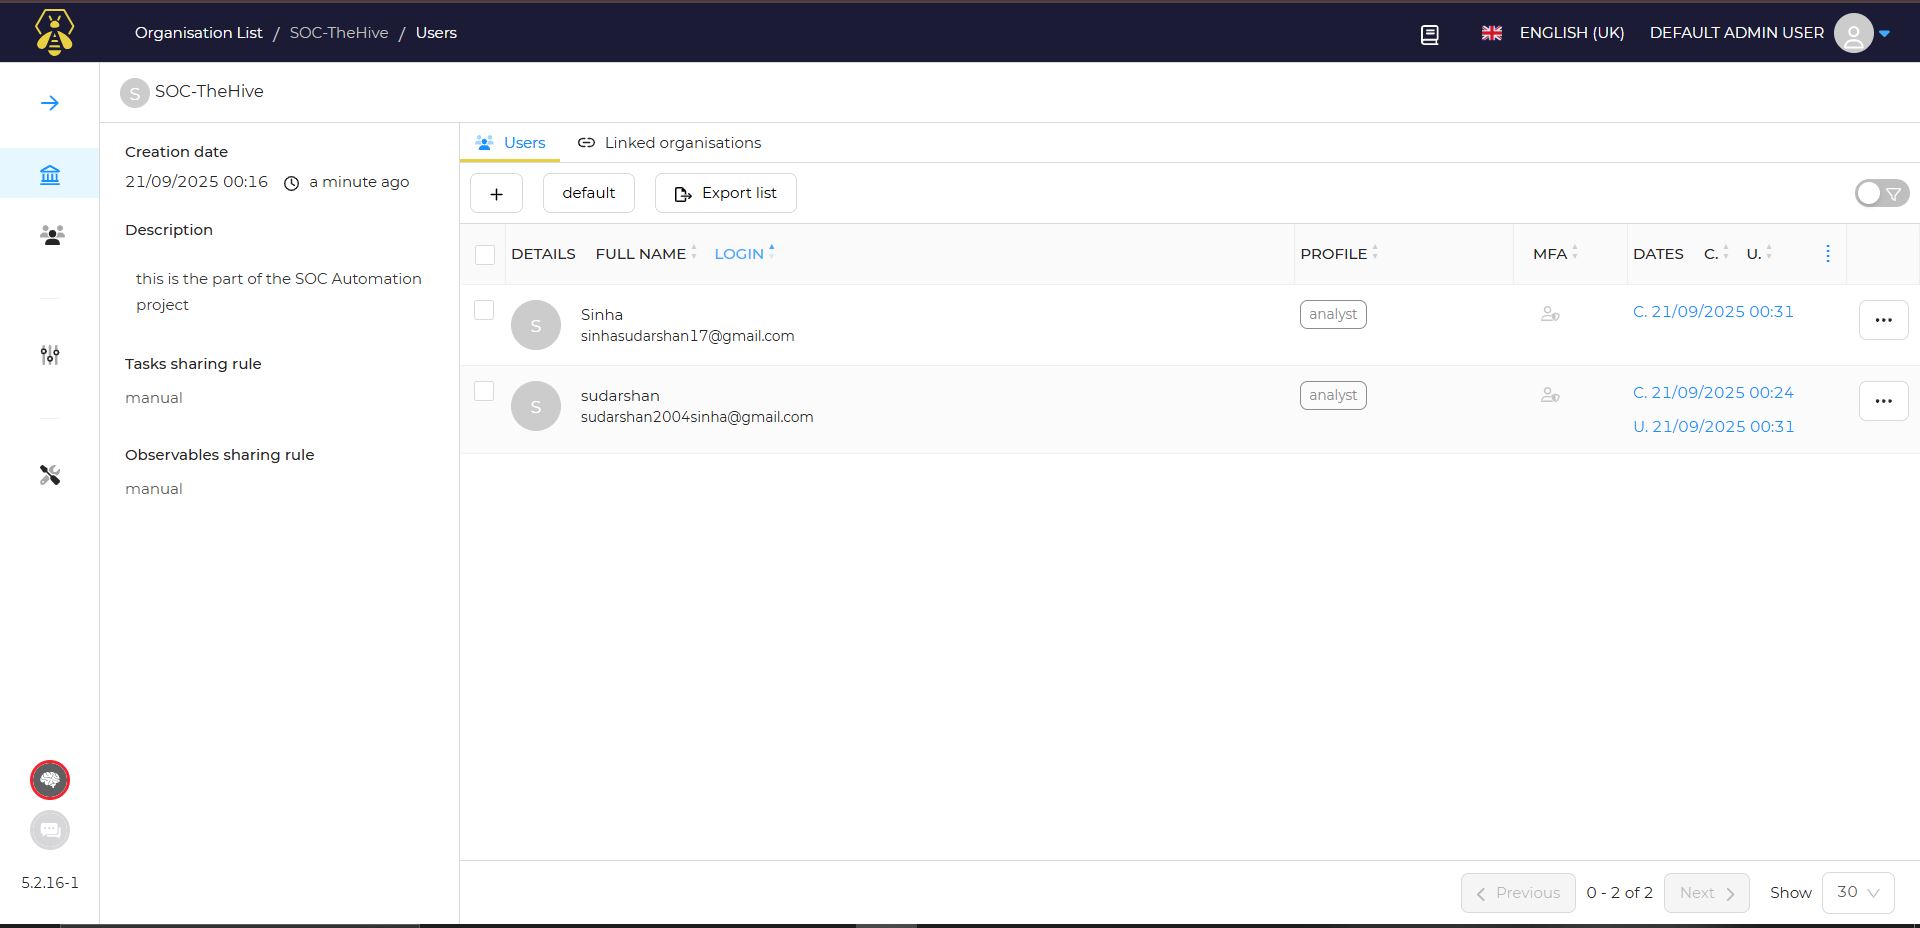Click the brain icon in sidebar
This screenshot has width=1920, height=928.
coord(50,780)
